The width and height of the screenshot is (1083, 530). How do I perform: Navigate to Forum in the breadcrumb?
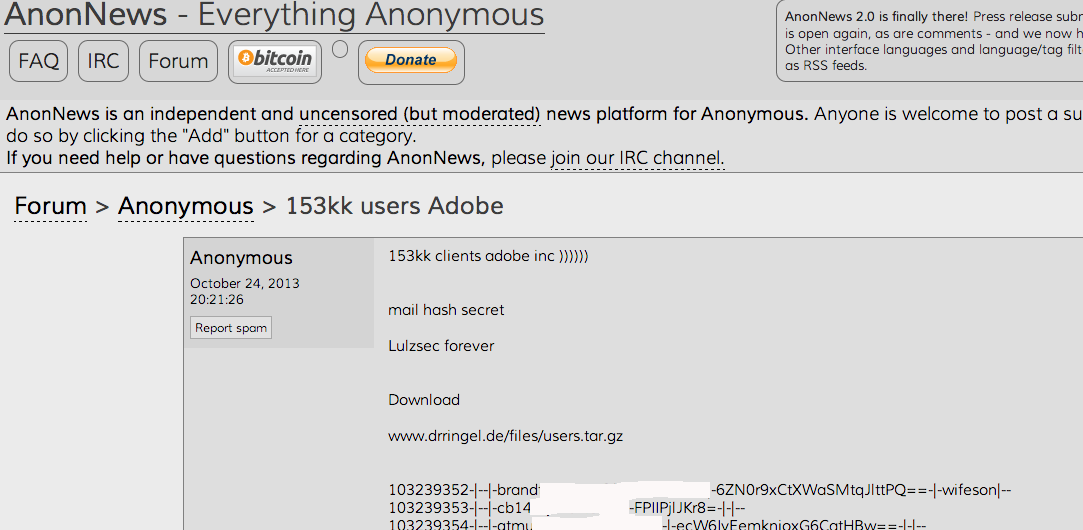(50, 206)
